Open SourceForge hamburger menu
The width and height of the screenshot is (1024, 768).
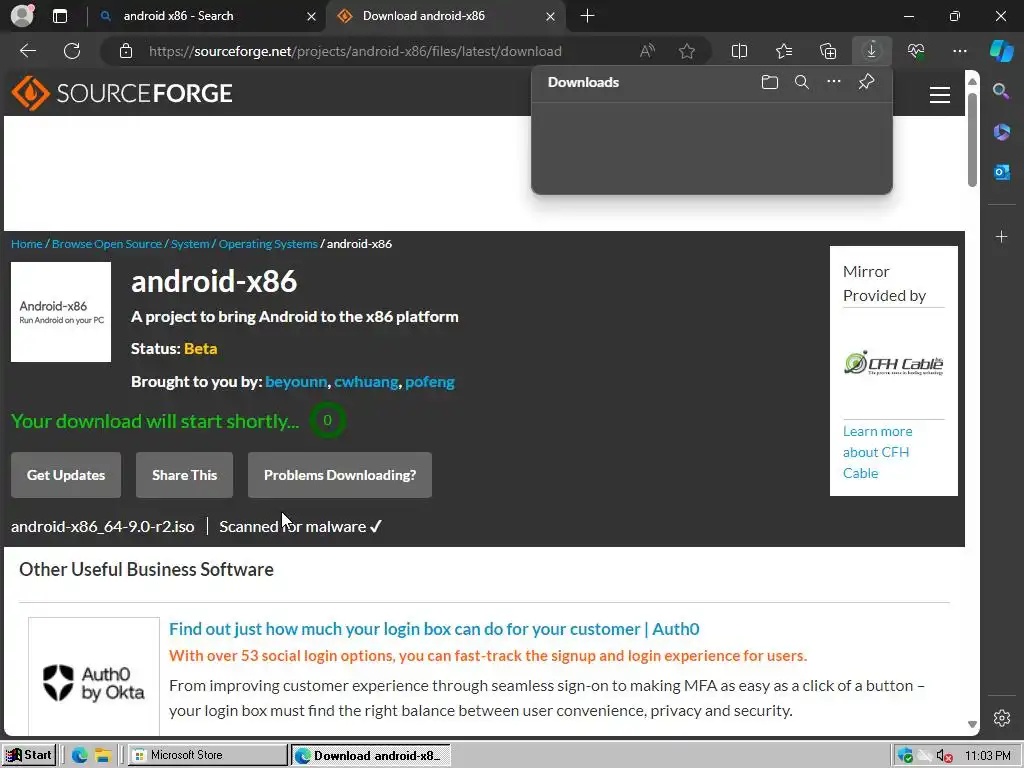pos(940,95)
